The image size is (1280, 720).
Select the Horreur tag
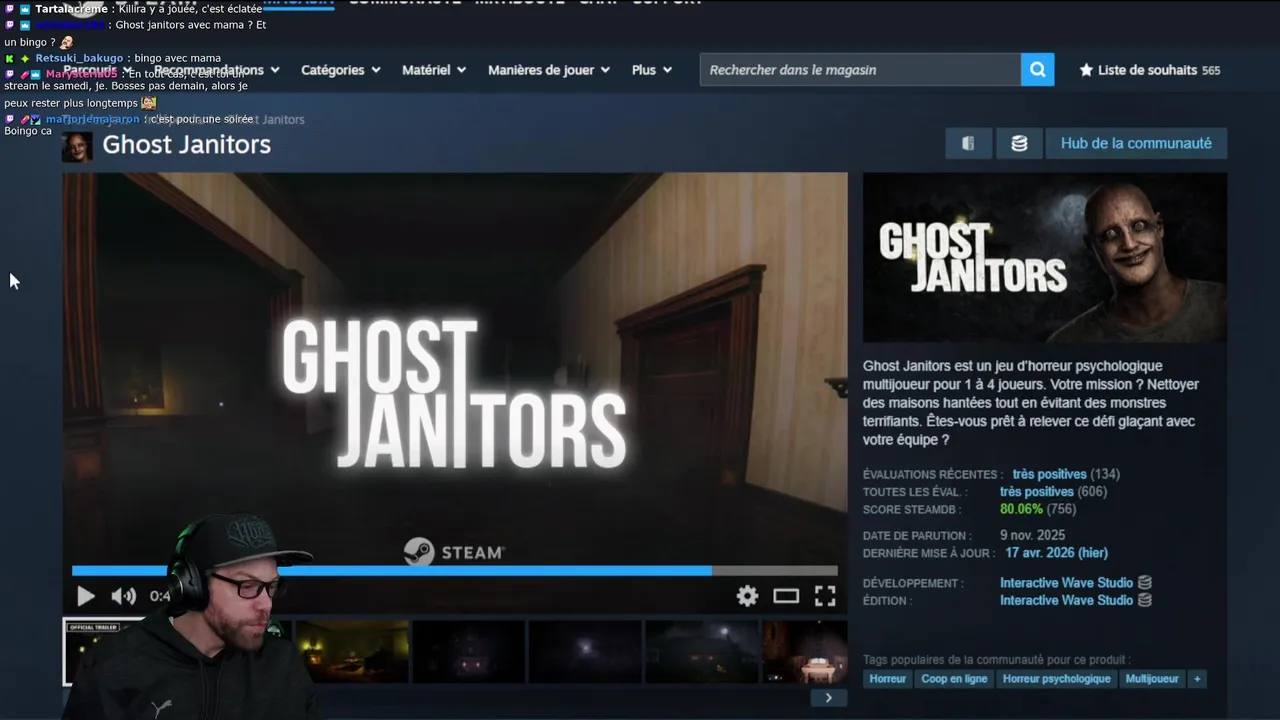point(887,679)
